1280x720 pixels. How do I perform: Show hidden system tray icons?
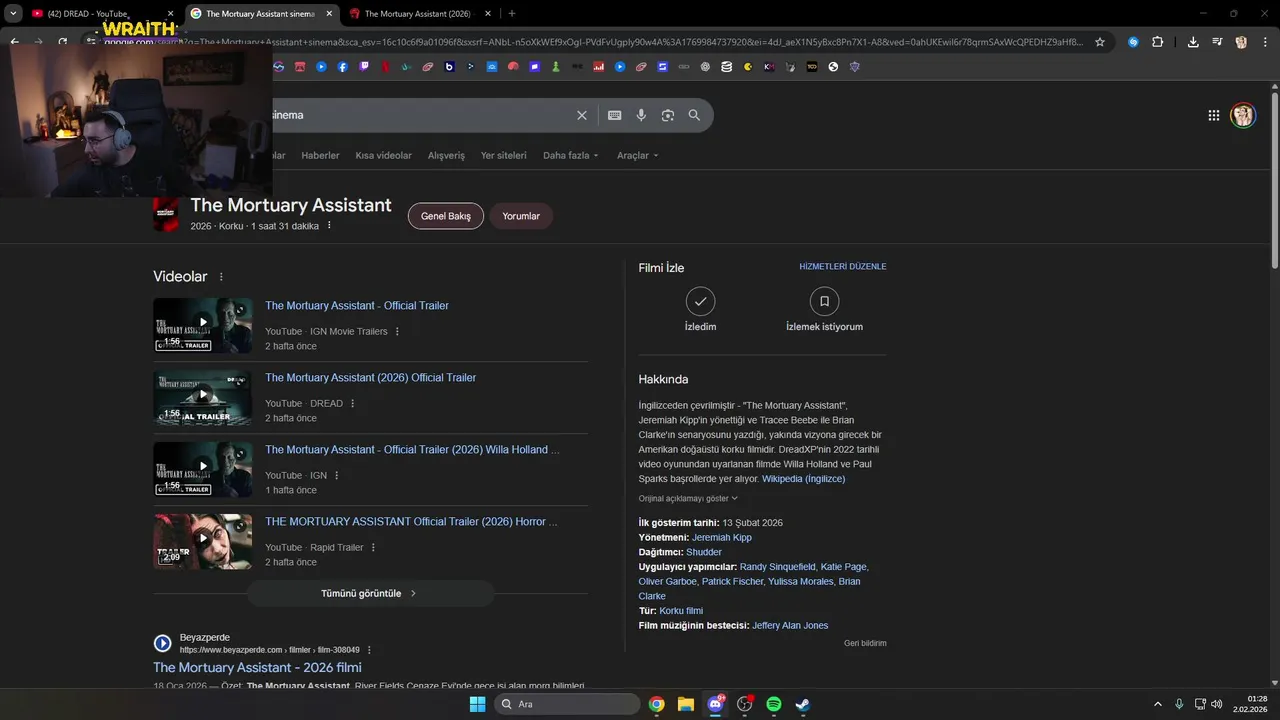[x=1158, y=704]
